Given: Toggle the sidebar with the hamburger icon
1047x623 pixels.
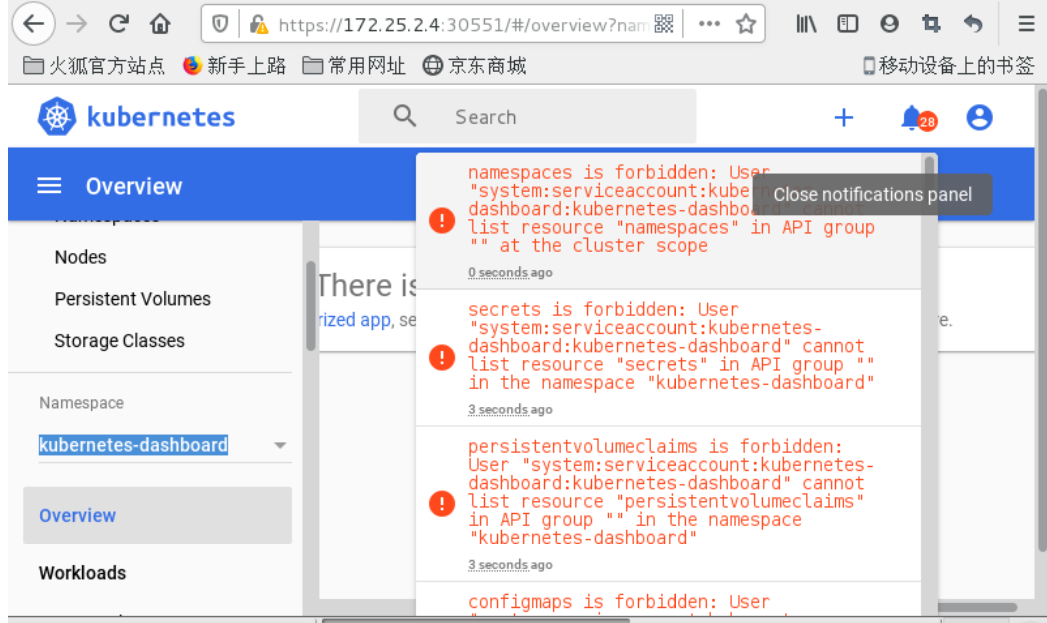Looking at the screenshot, I should (49, 185).
